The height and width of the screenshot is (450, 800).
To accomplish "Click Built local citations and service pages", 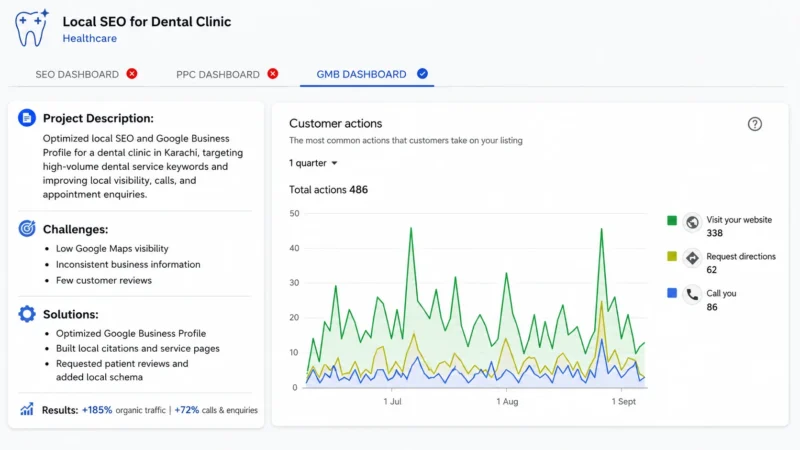I will pyautogui.click(x=138, y=348).
